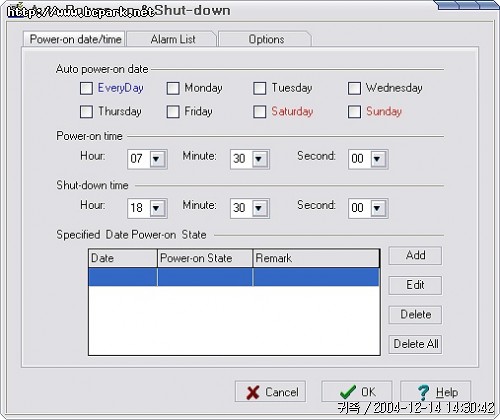Open the Alarm List tab
Viewport: 500px width, 420px height.
(173, 39)
